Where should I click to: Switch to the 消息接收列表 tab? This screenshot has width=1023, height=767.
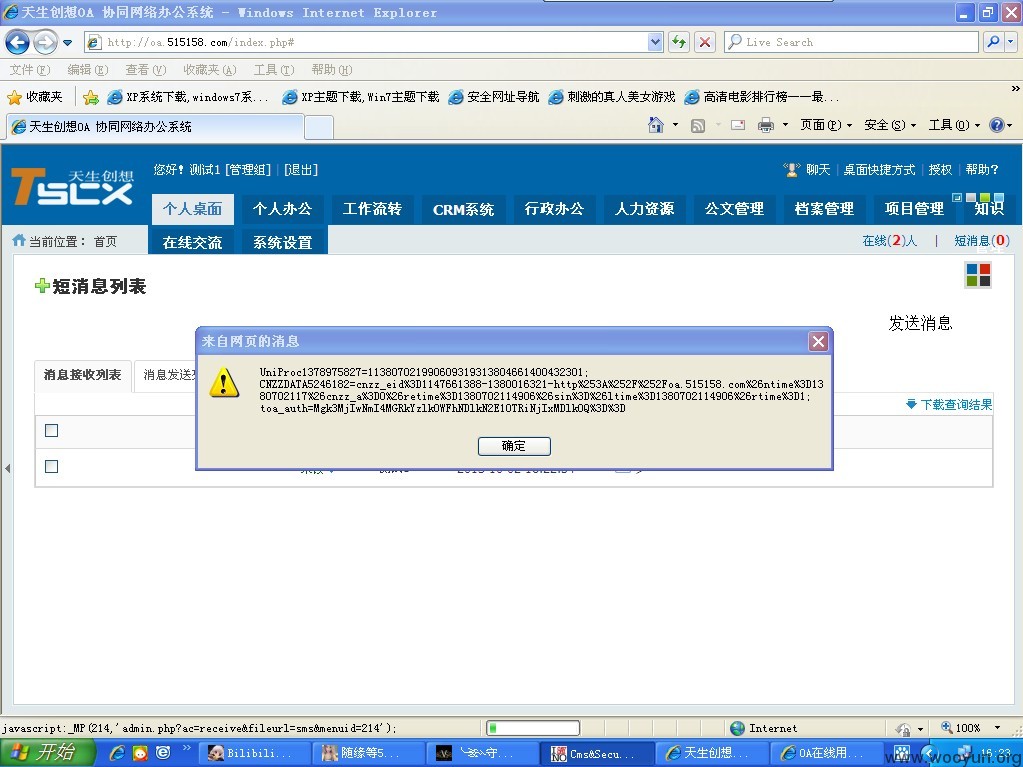click(83, 375)
